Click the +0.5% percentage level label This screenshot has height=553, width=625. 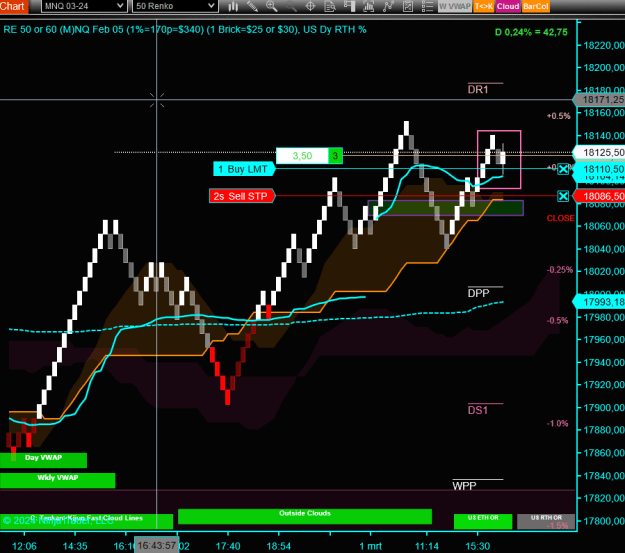(558, 116)
